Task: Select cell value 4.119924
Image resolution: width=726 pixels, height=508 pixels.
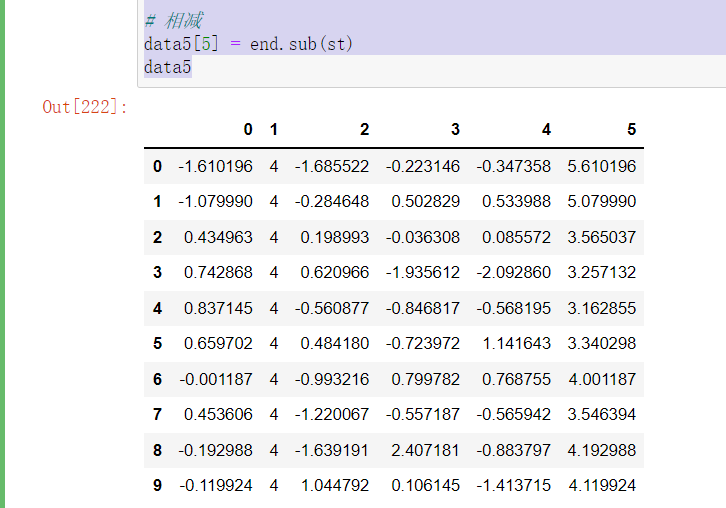Action: pos(602,485)
